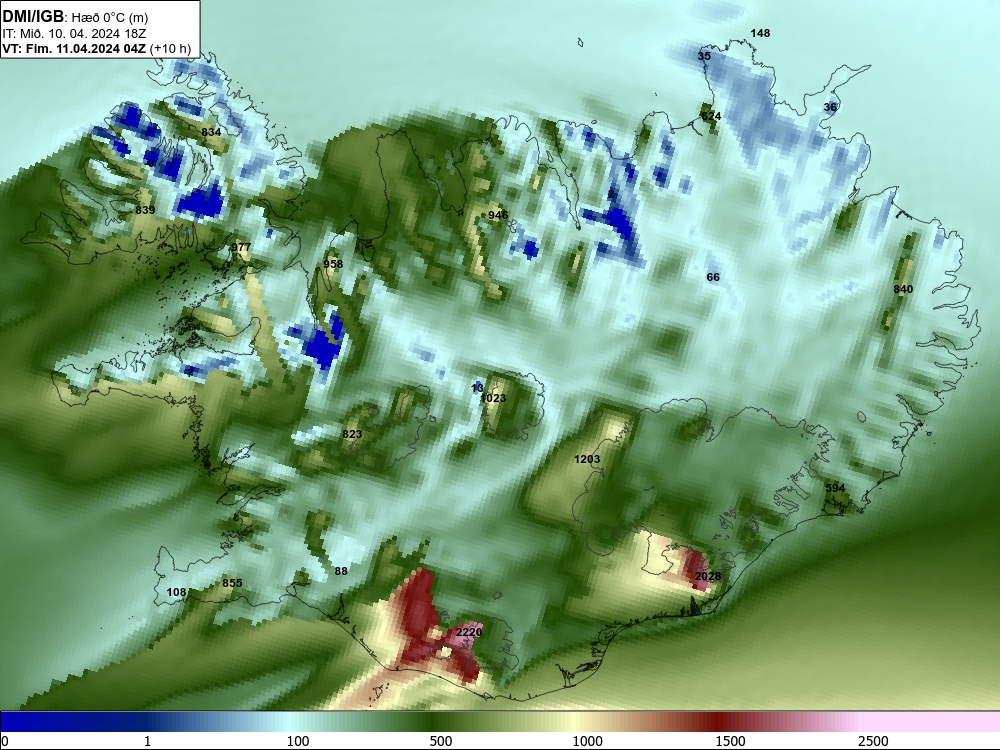Click the map value 35

(704, 56)
